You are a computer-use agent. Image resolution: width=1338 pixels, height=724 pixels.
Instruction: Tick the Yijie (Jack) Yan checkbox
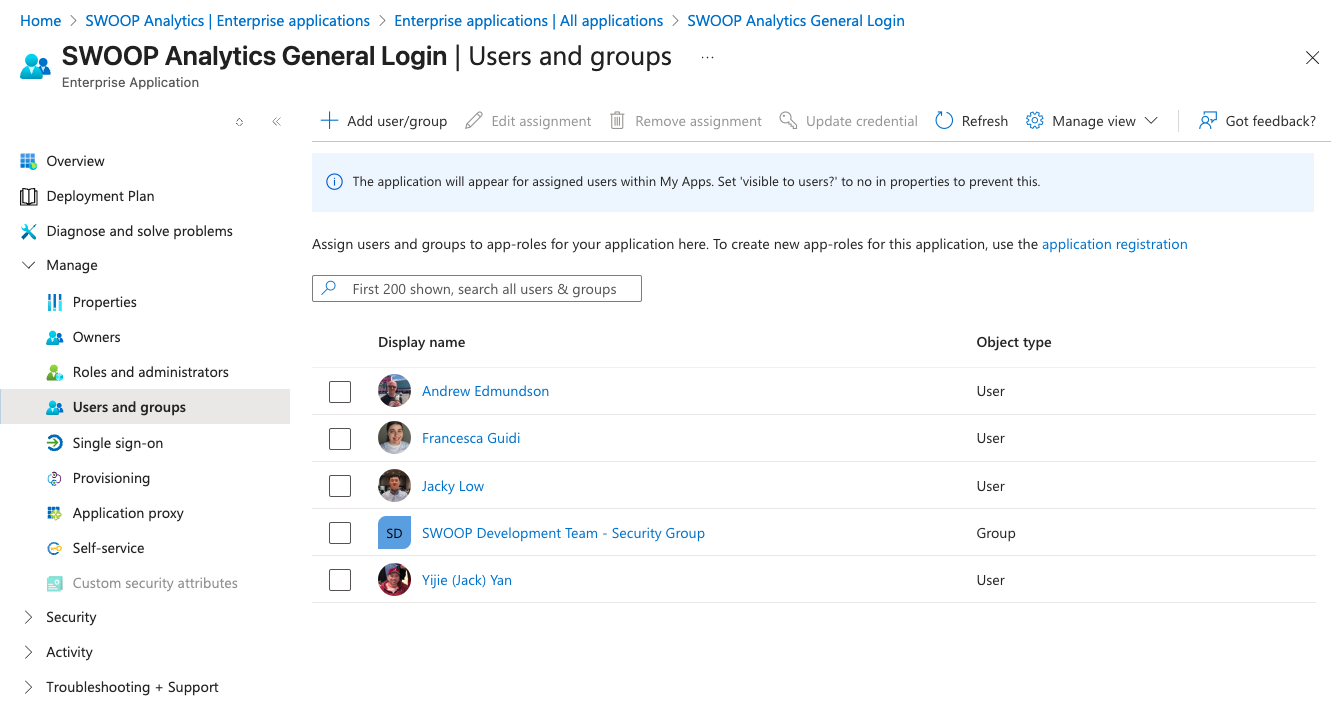pos(340,580)
